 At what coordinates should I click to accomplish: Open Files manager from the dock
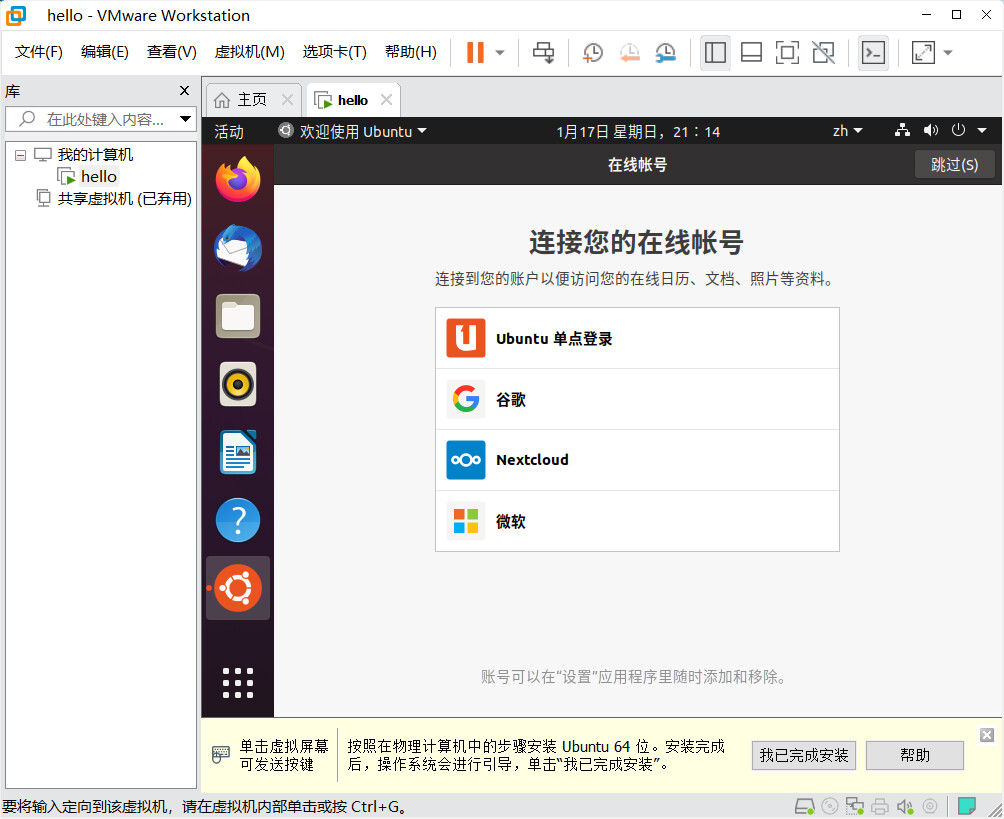click(x=238, y=316)
